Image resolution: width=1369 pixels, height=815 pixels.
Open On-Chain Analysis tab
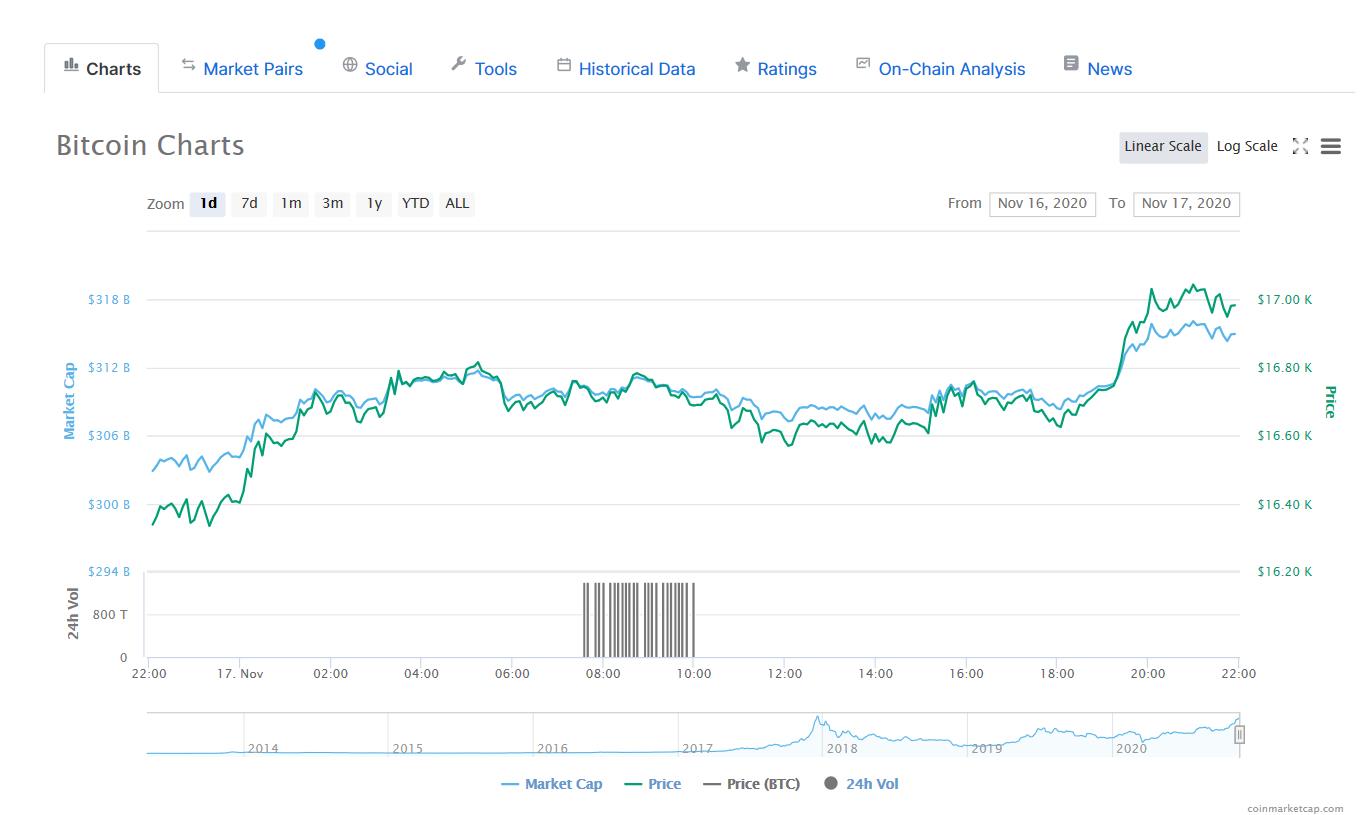coord(940,68)
